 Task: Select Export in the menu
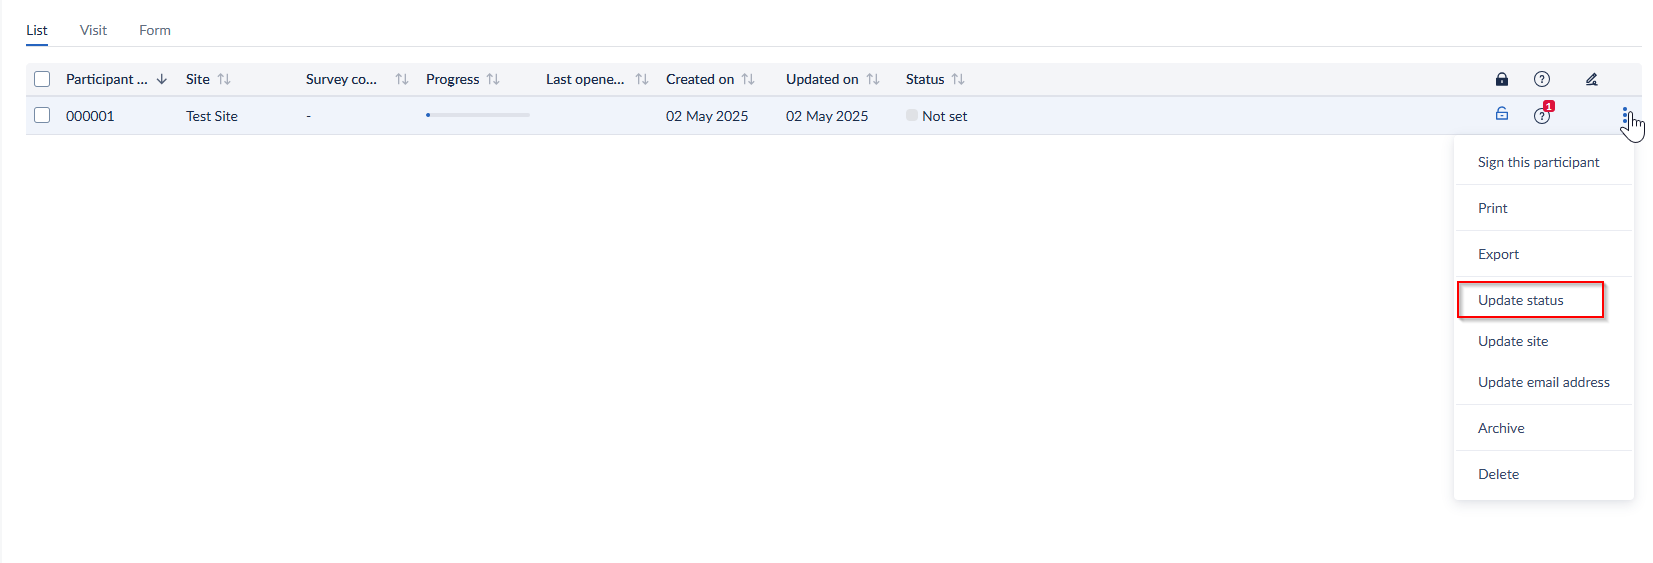(1498, 254)
